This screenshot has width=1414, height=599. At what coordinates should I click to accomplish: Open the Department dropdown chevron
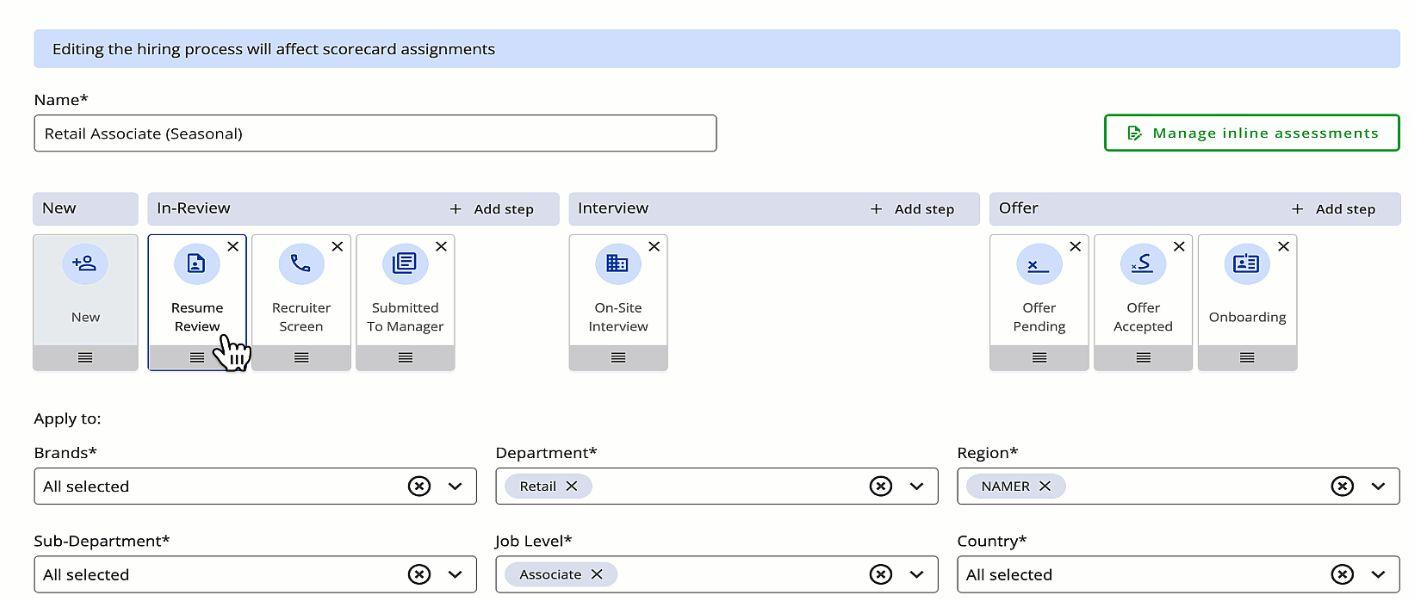pos(916,486)
